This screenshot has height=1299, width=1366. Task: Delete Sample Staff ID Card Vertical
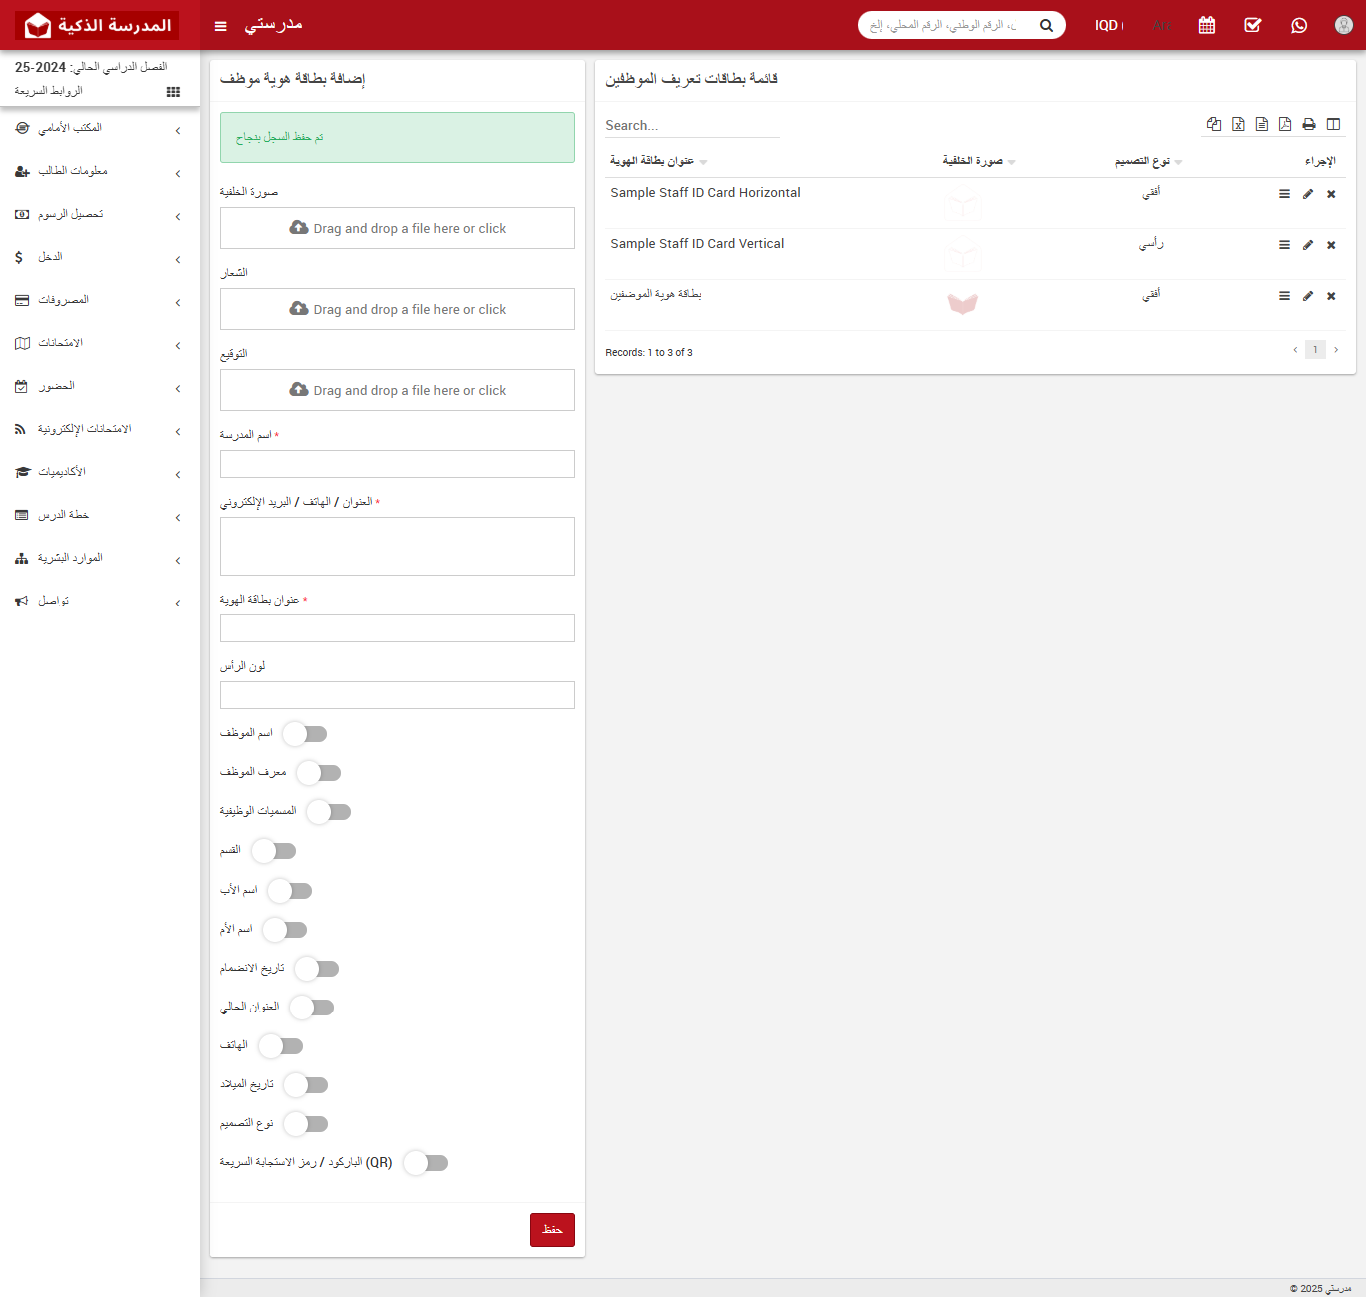tap(1331, 245)
